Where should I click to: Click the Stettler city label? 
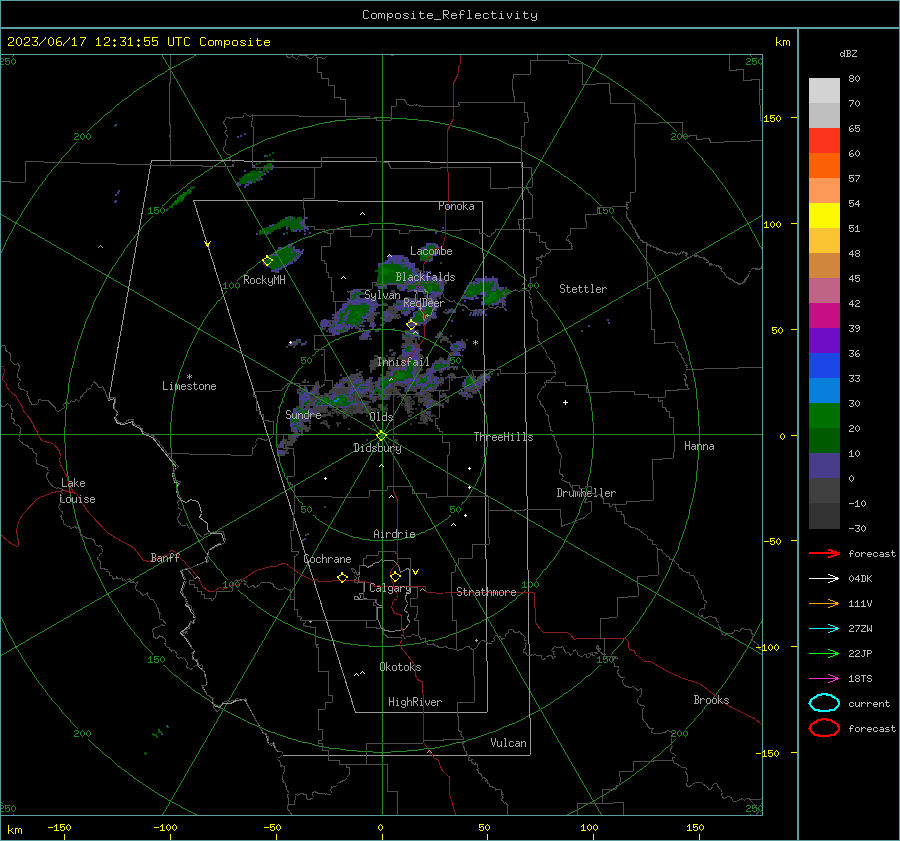pos(583,289)
